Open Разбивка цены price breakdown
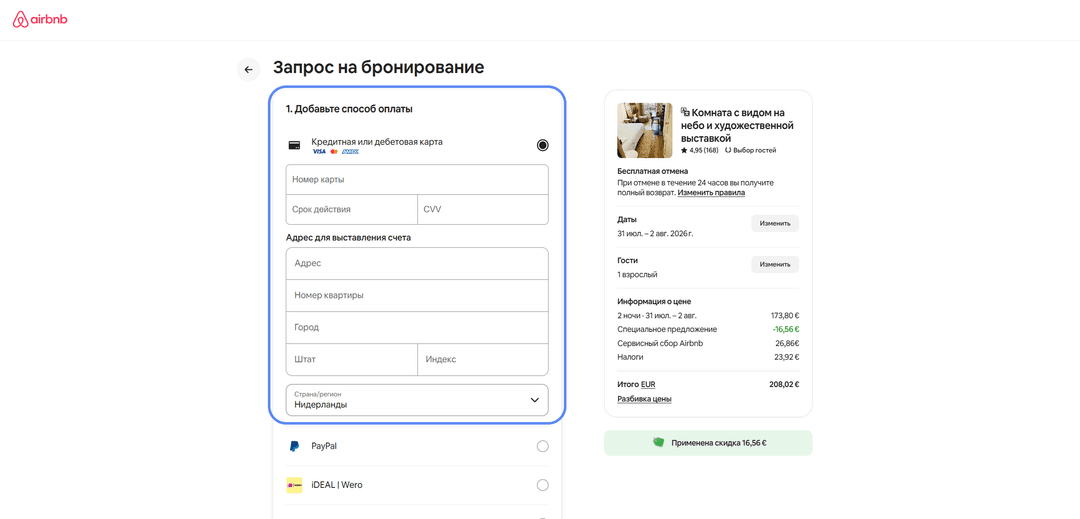Screen dimensions: 1080x519 [645, 399]
